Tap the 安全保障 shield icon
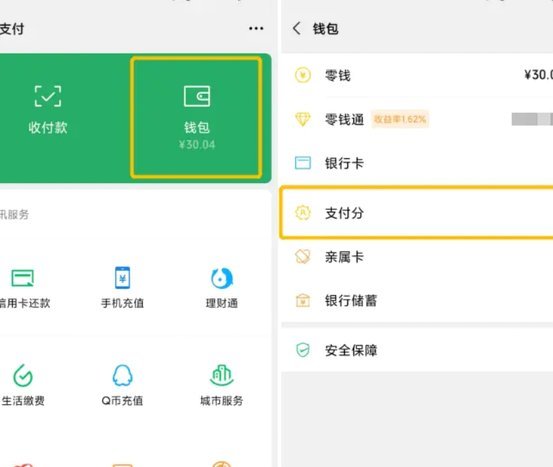553x467 pixels. [x=303, y=350]
